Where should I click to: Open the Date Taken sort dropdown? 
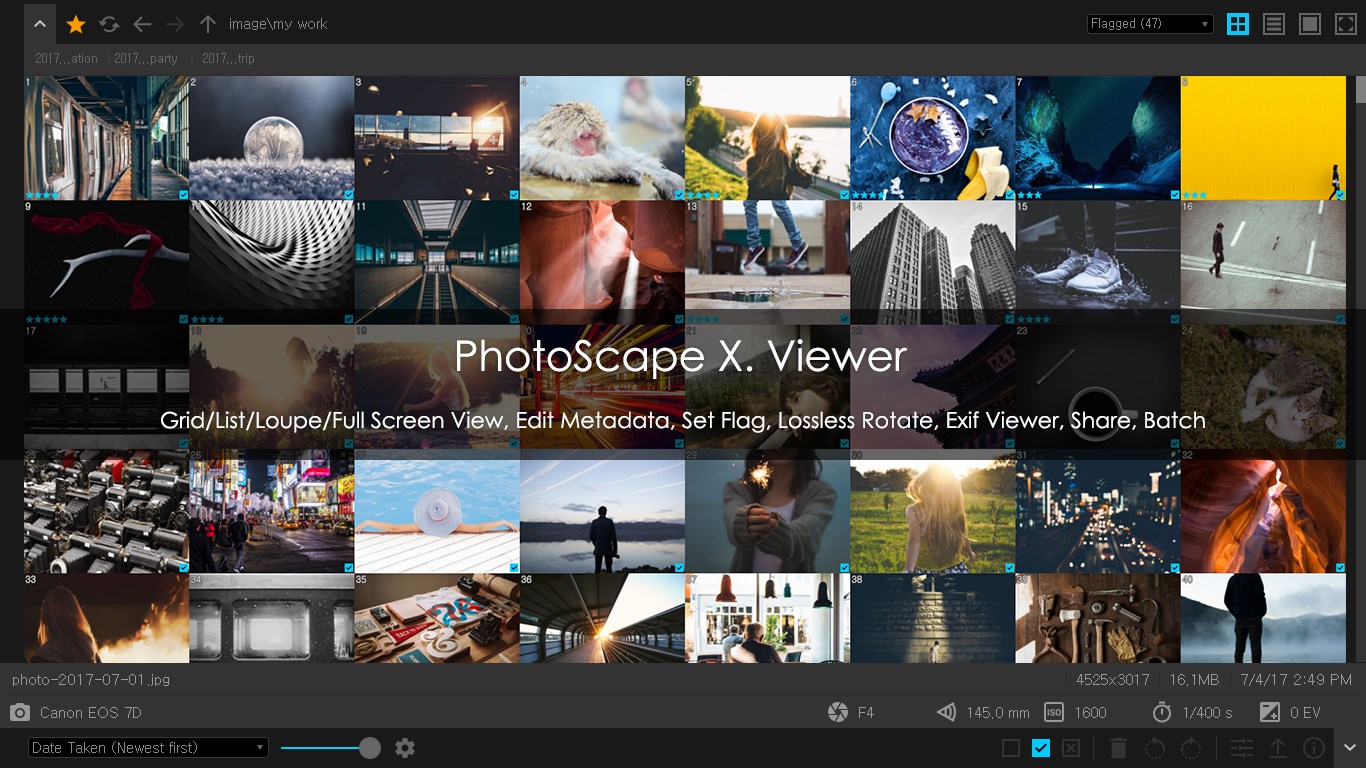(147, 747)
